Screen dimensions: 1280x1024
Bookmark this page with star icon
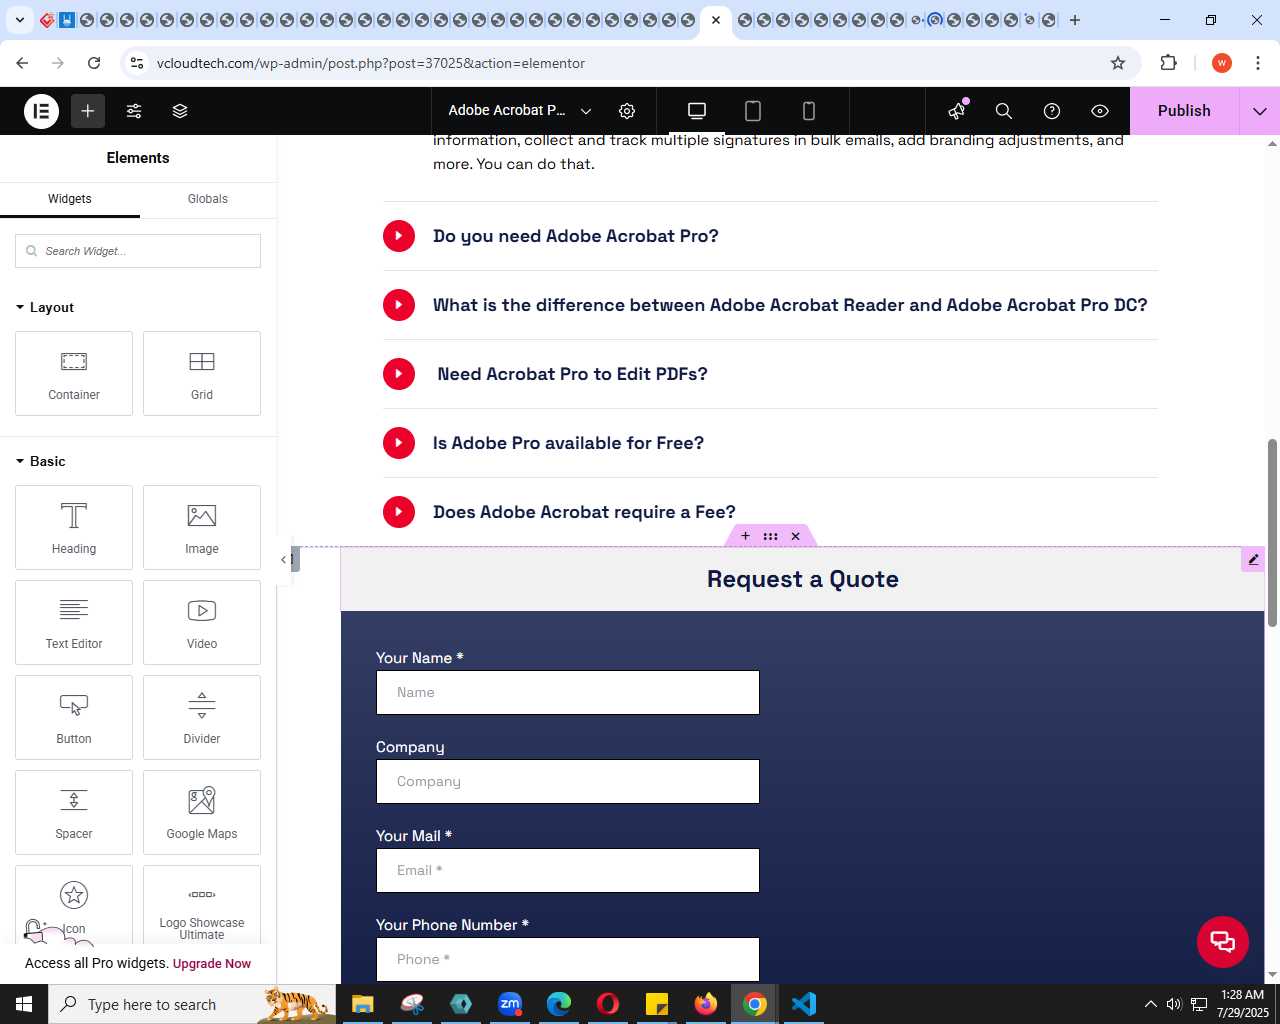click(x=1118, y=63)
